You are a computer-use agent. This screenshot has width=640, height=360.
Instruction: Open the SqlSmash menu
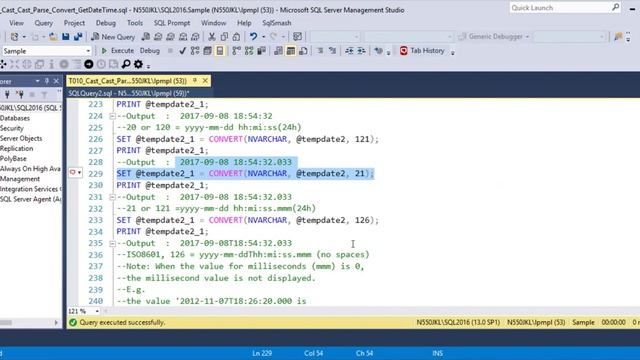tap(277, 23)
